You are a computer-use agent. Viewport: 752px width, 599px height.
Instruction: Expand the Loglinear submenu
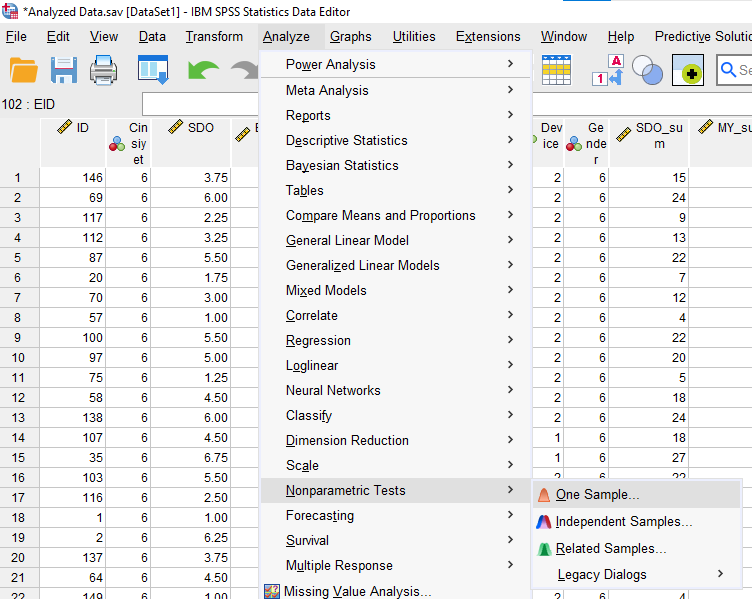pos(396,365)
